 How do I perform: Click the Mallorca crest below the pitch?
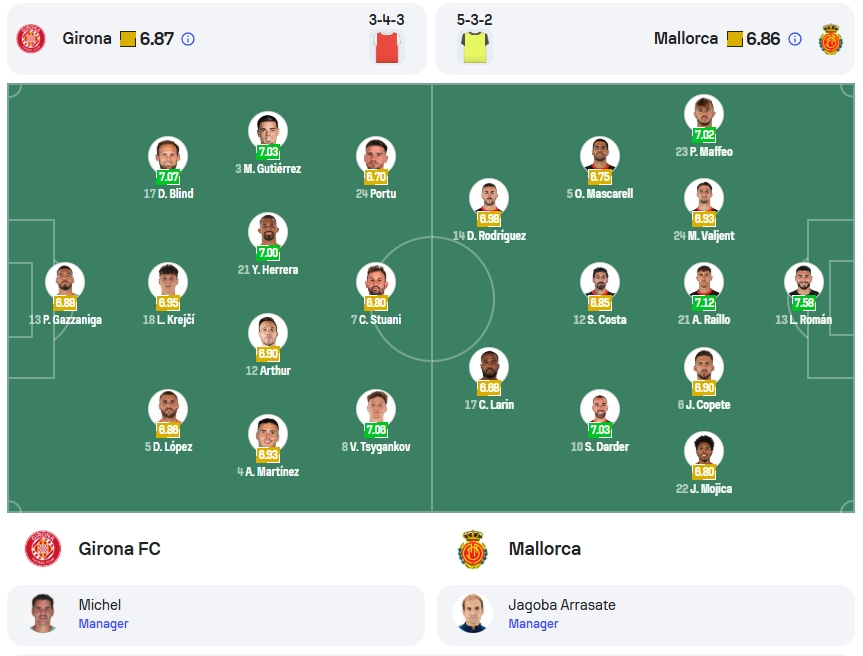coord(473,548)
